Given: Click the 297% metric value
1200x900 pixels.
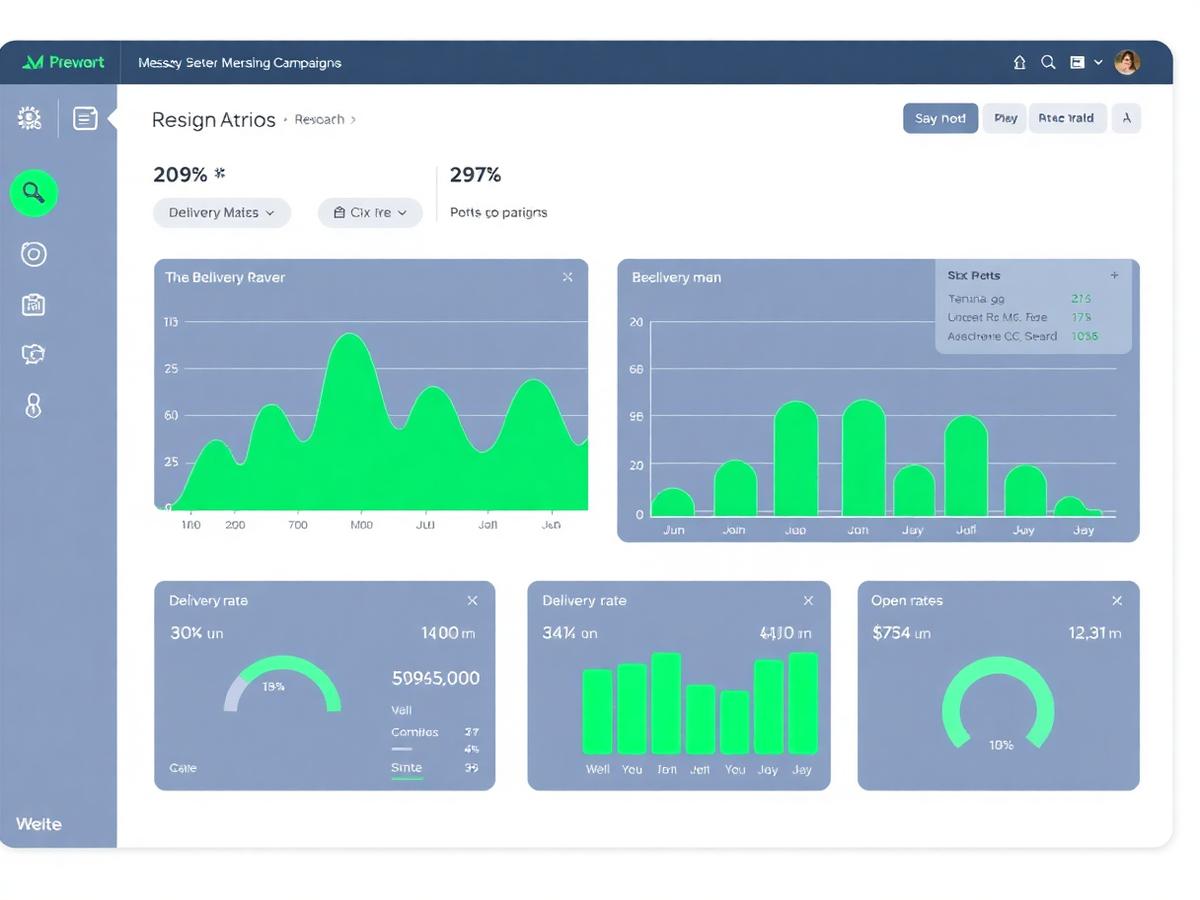Looking at the screenshot, I should 475,175.
